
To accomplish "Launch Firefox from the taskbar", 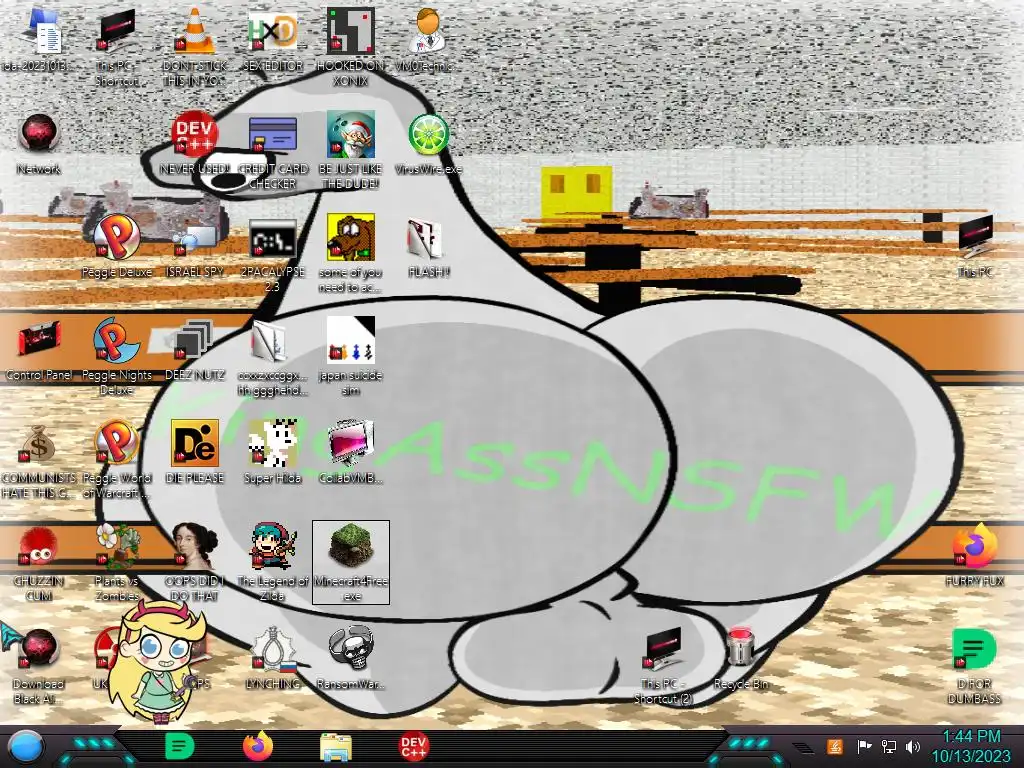I will pyautogui.click(x=258, y=746).
